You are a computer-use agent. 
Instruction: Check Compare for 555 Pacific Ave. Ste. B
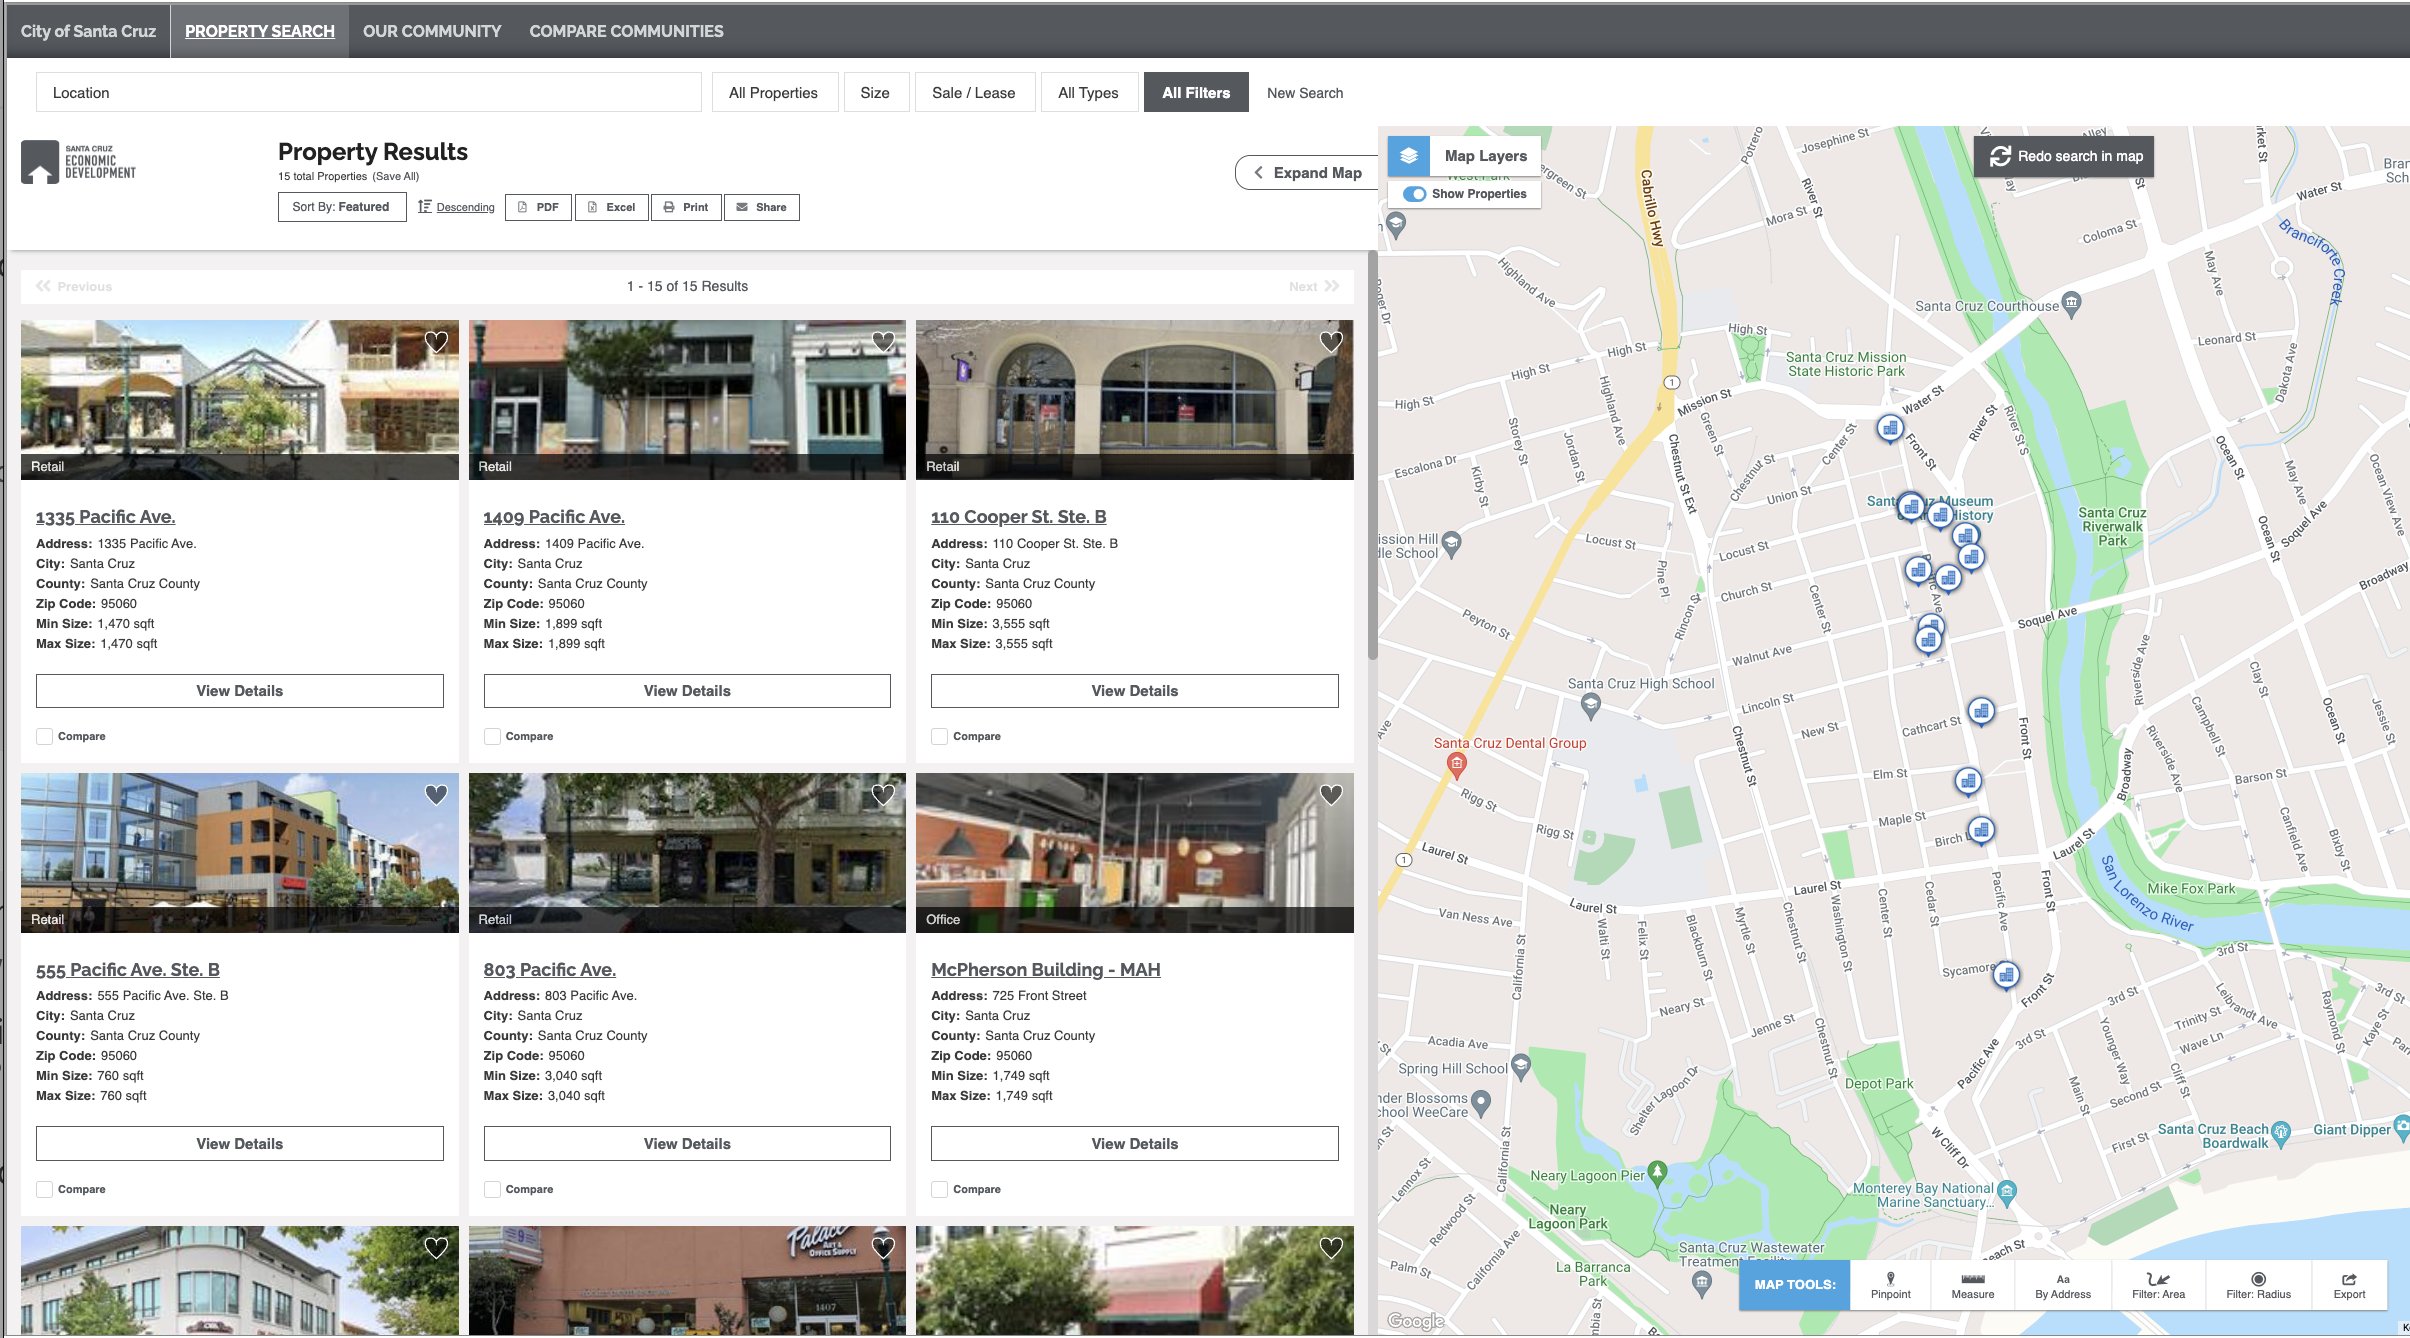click(x=44, y=1190)
